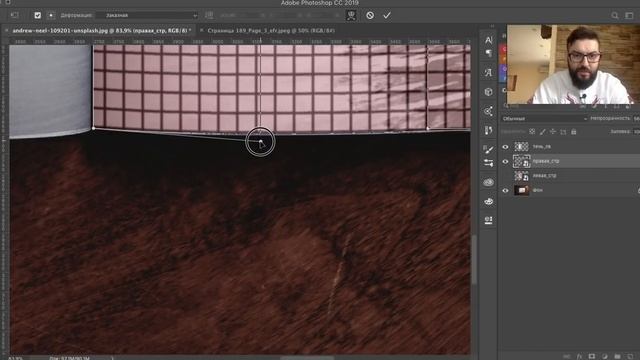Lock transparent pixels in Layers panel
Screen dimensions: 640x360
(x=532, y=132)
